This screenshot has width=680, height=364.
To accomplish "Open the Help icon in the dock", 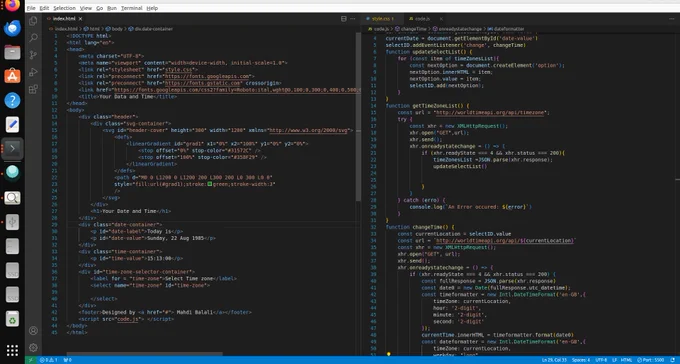I will (12, 100).
